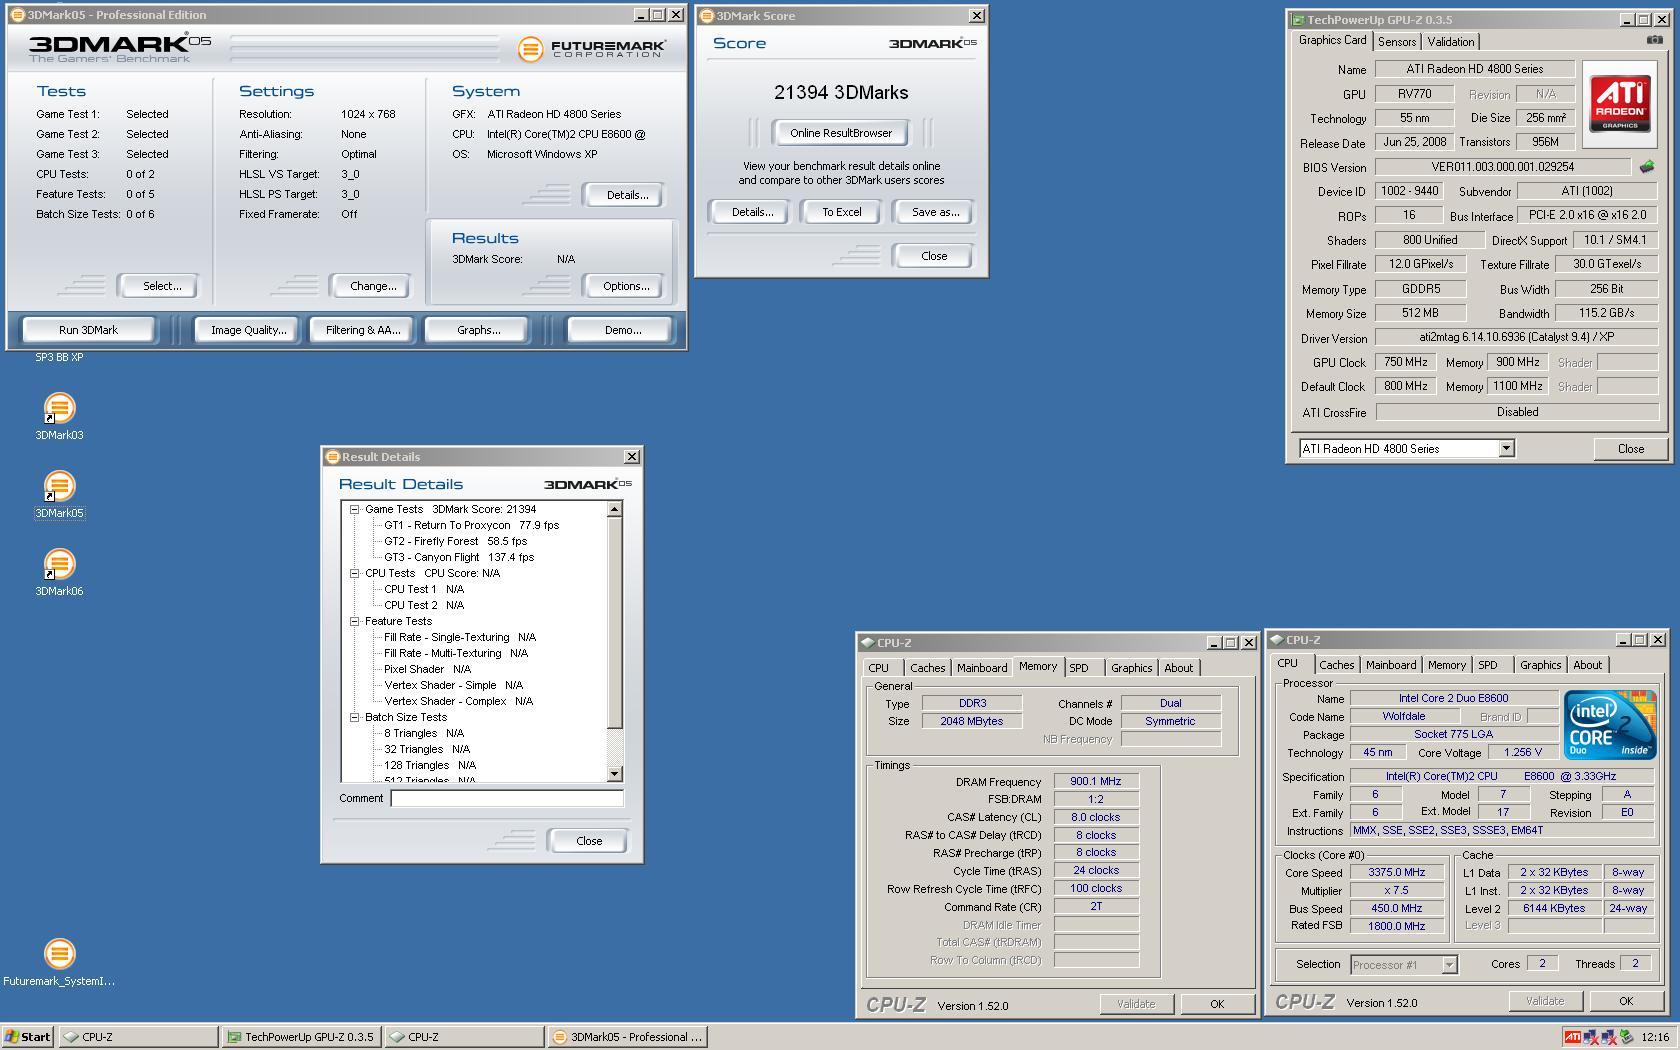This screenshot has height=1050, width=1680.
Task: Collapse the Batch Size Tests tree node
Action: [354, 717]
